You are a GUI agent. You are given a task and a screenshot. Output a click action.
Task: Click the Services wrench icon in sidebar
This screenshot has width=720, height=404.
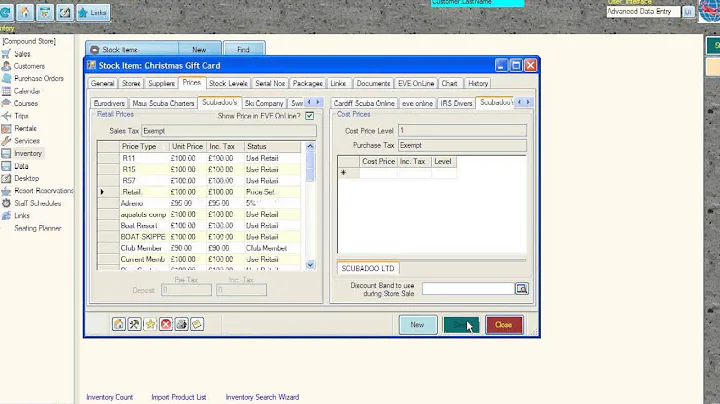pyautogui.click(x=6, y=141)
